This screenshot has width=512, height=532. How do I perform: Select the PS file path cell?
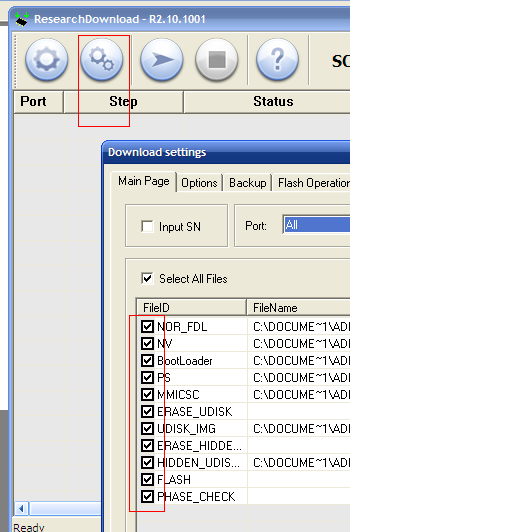(x=299, y=378)
